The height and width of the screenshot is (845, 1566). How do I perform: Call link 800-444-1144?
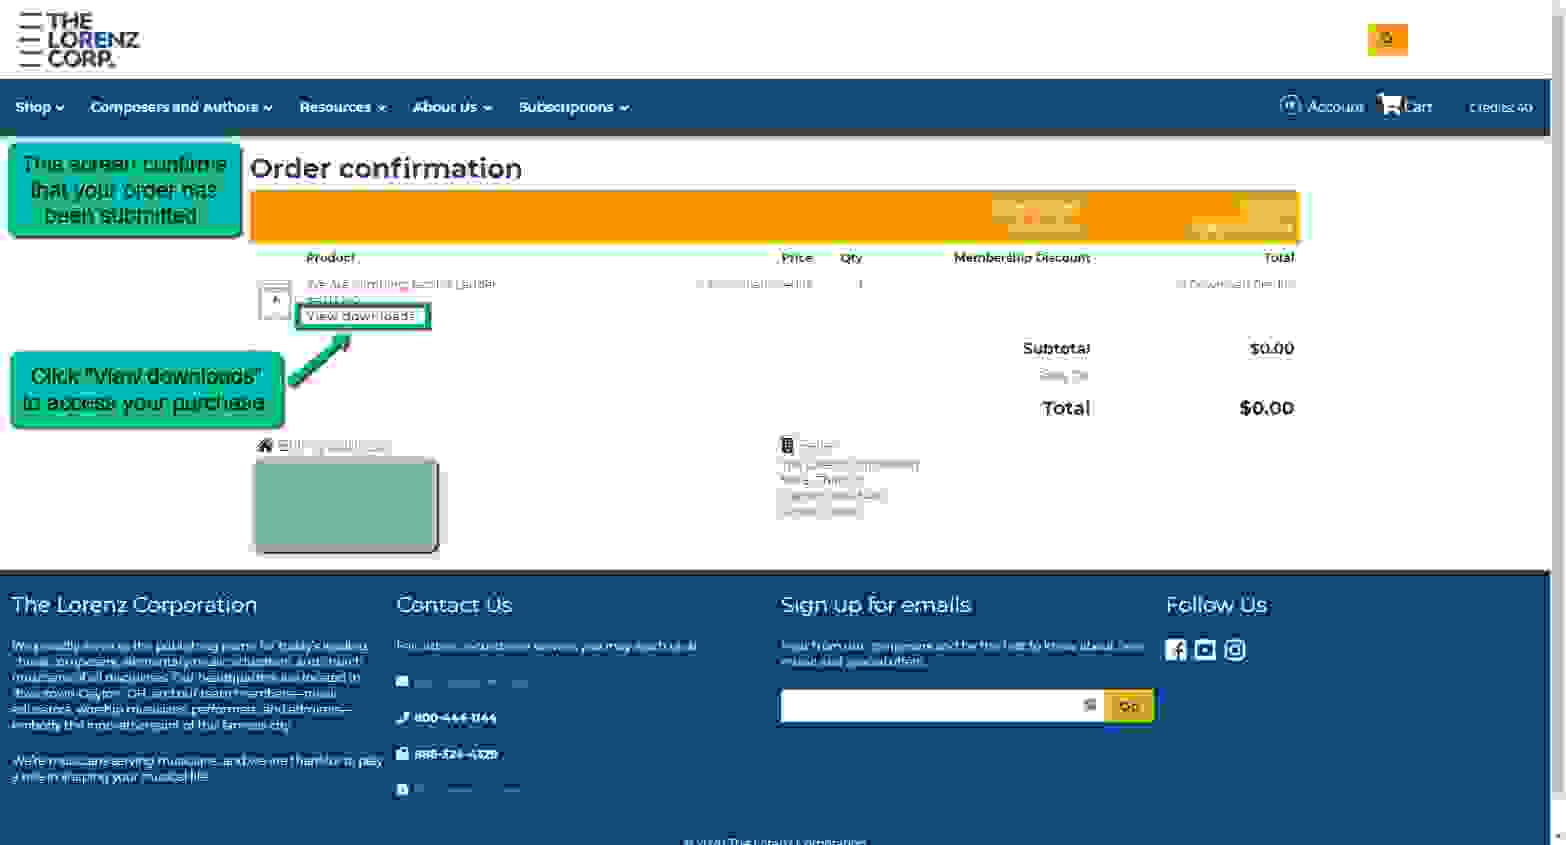click(x=455, y=718)
